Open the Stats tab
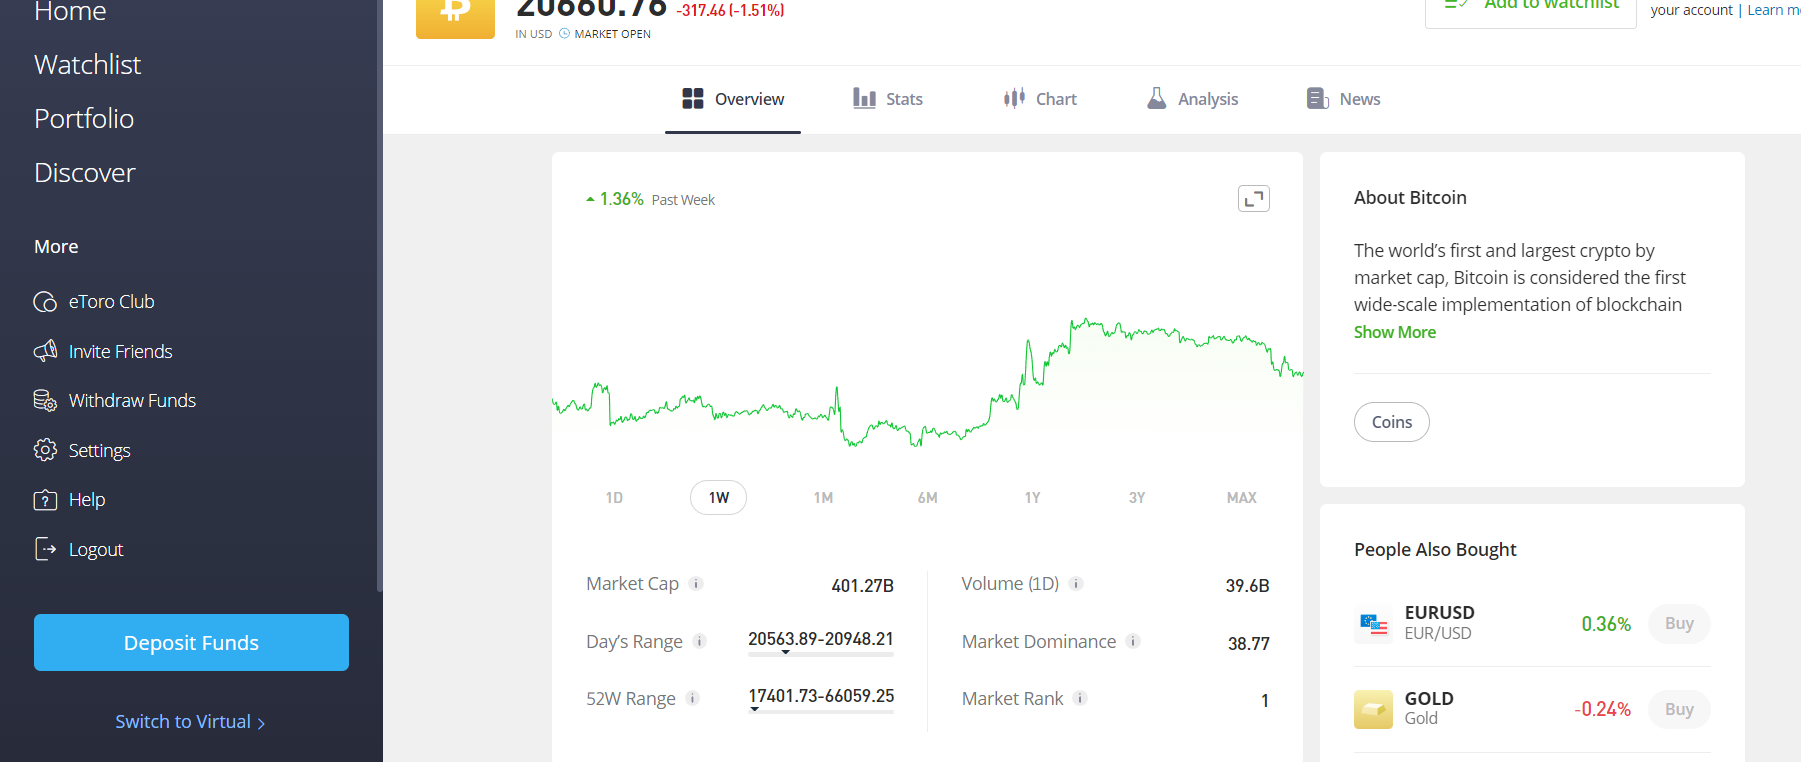This screenshot has width=1801, height=762. click(888, 99)
